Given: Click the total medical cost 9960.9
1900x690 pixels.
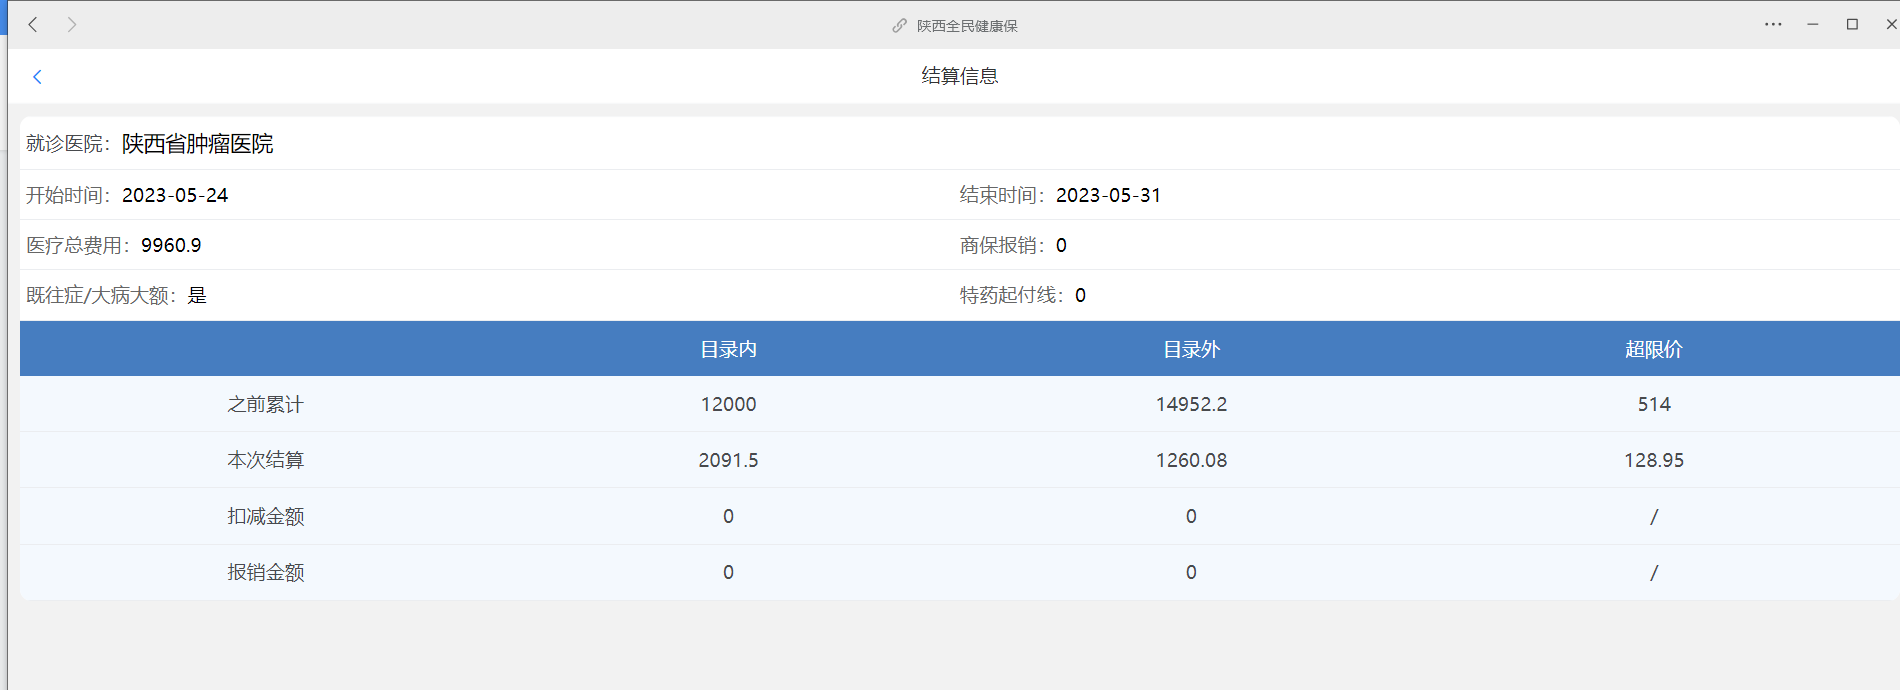Looking at the screenshot, I should point(171,245).
